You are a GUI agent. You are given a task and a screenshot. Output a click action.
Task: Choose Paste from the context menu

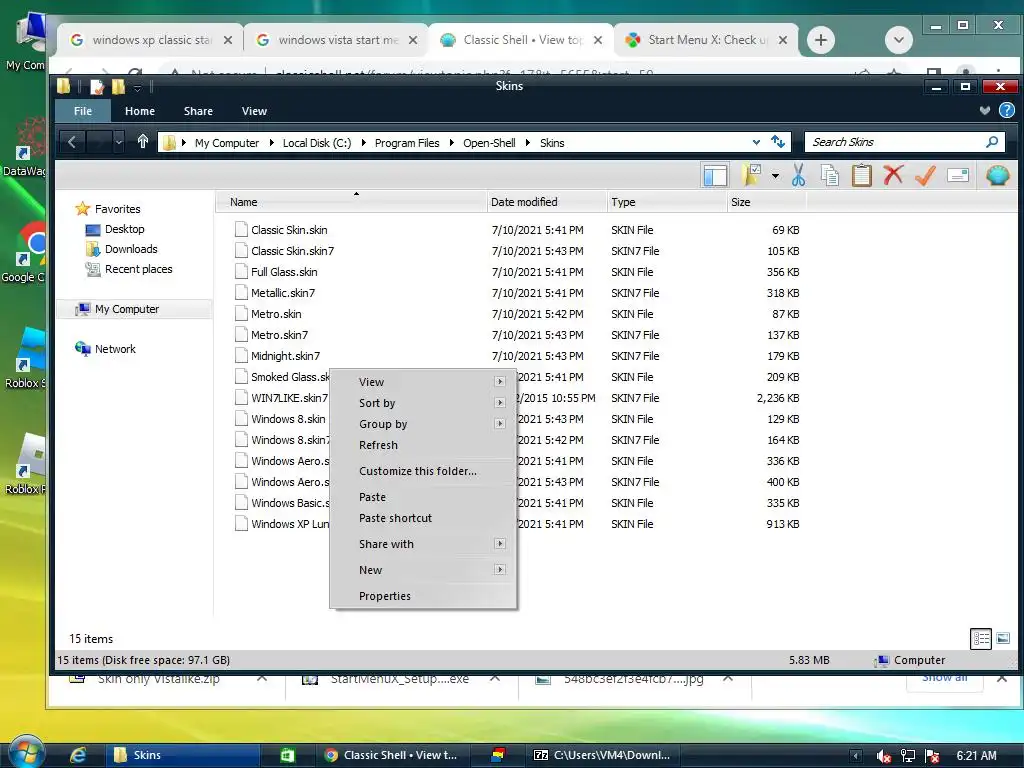click(423, 497)
